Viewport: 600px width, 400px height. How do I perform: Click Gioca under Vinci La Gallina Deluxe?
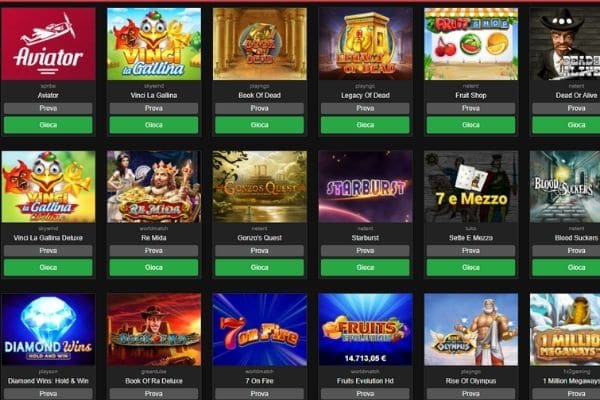click(48, 268)
